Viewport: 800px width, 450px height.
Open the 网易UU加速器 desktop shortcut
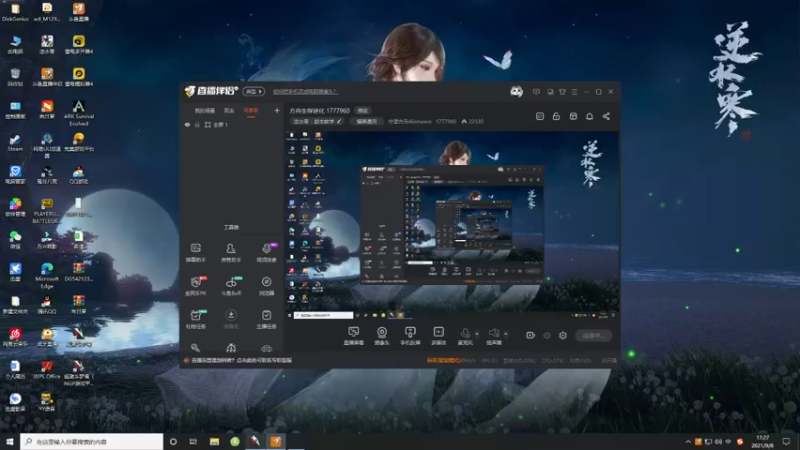tap(47, 145)
